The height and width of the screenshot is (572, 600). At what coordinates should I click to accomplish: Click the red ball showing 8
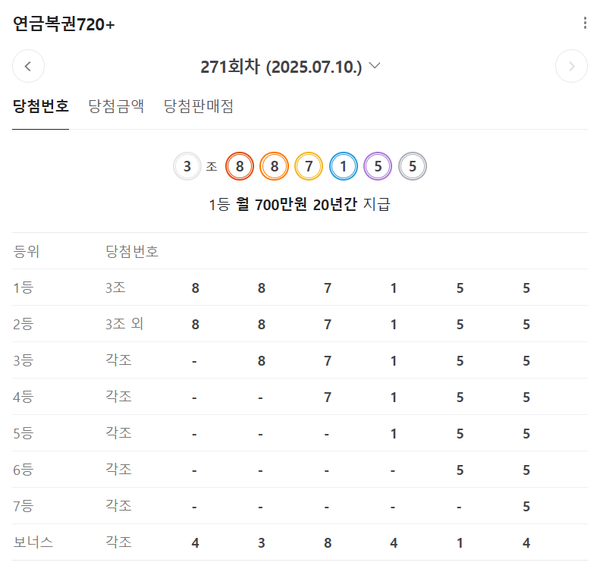coord(240,166)
